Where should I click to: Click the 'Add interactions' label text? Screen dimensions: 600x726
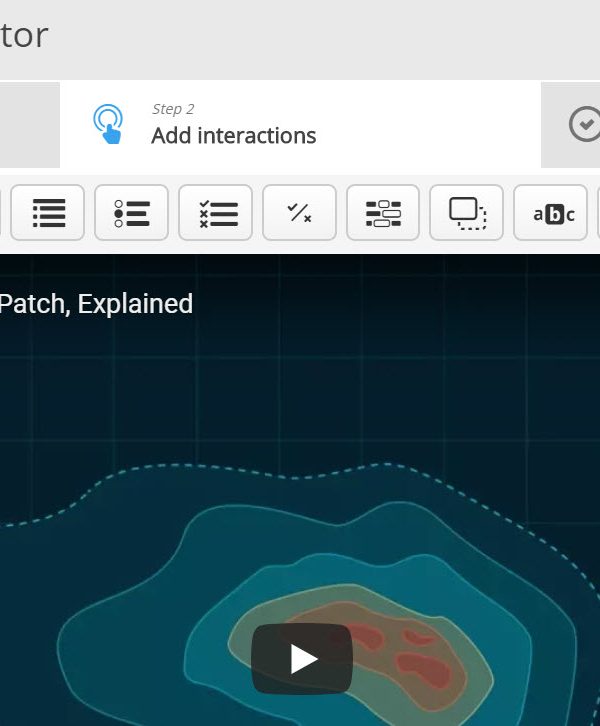click(x=234, y=136)
